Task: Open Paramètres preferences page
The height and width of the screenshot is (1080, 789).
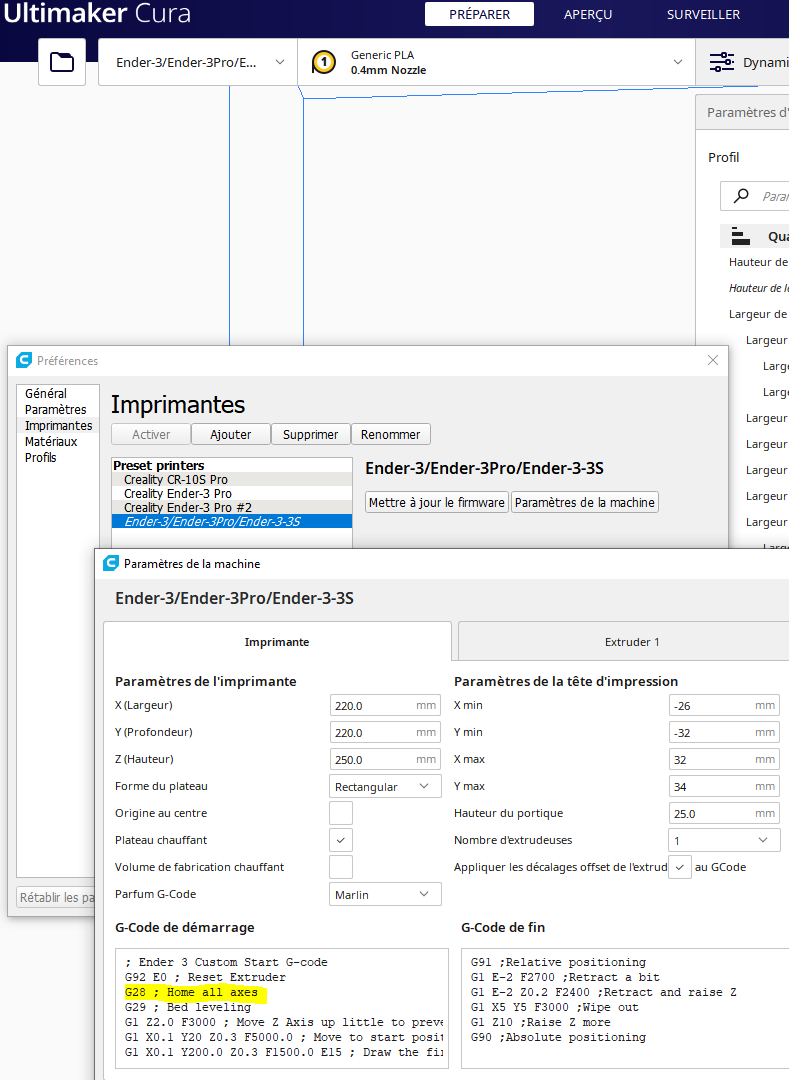Action: pyautogui.click(x=56, y=409)
